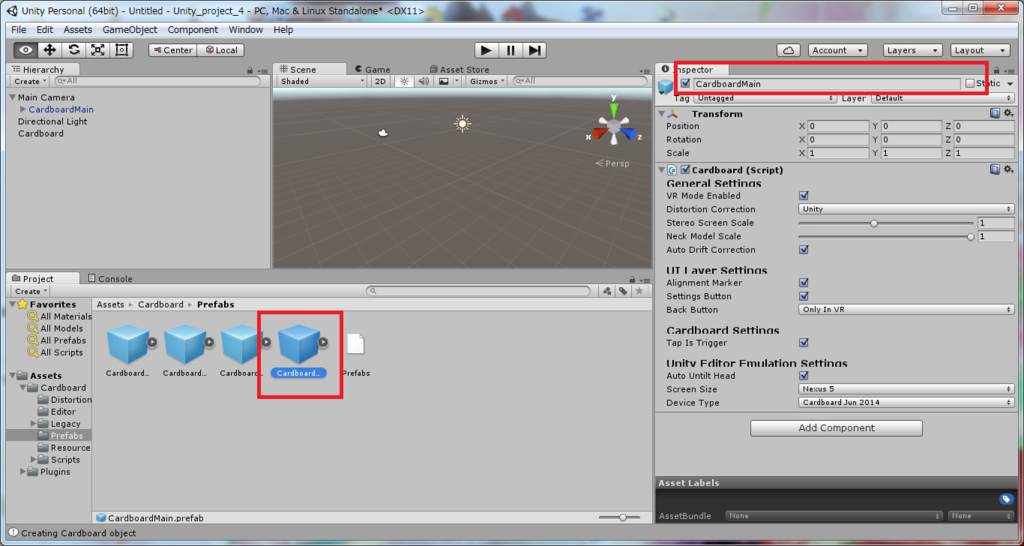Click the prefab cube icon in Inspector
The image size is (1024, 546).
[666, 87]
